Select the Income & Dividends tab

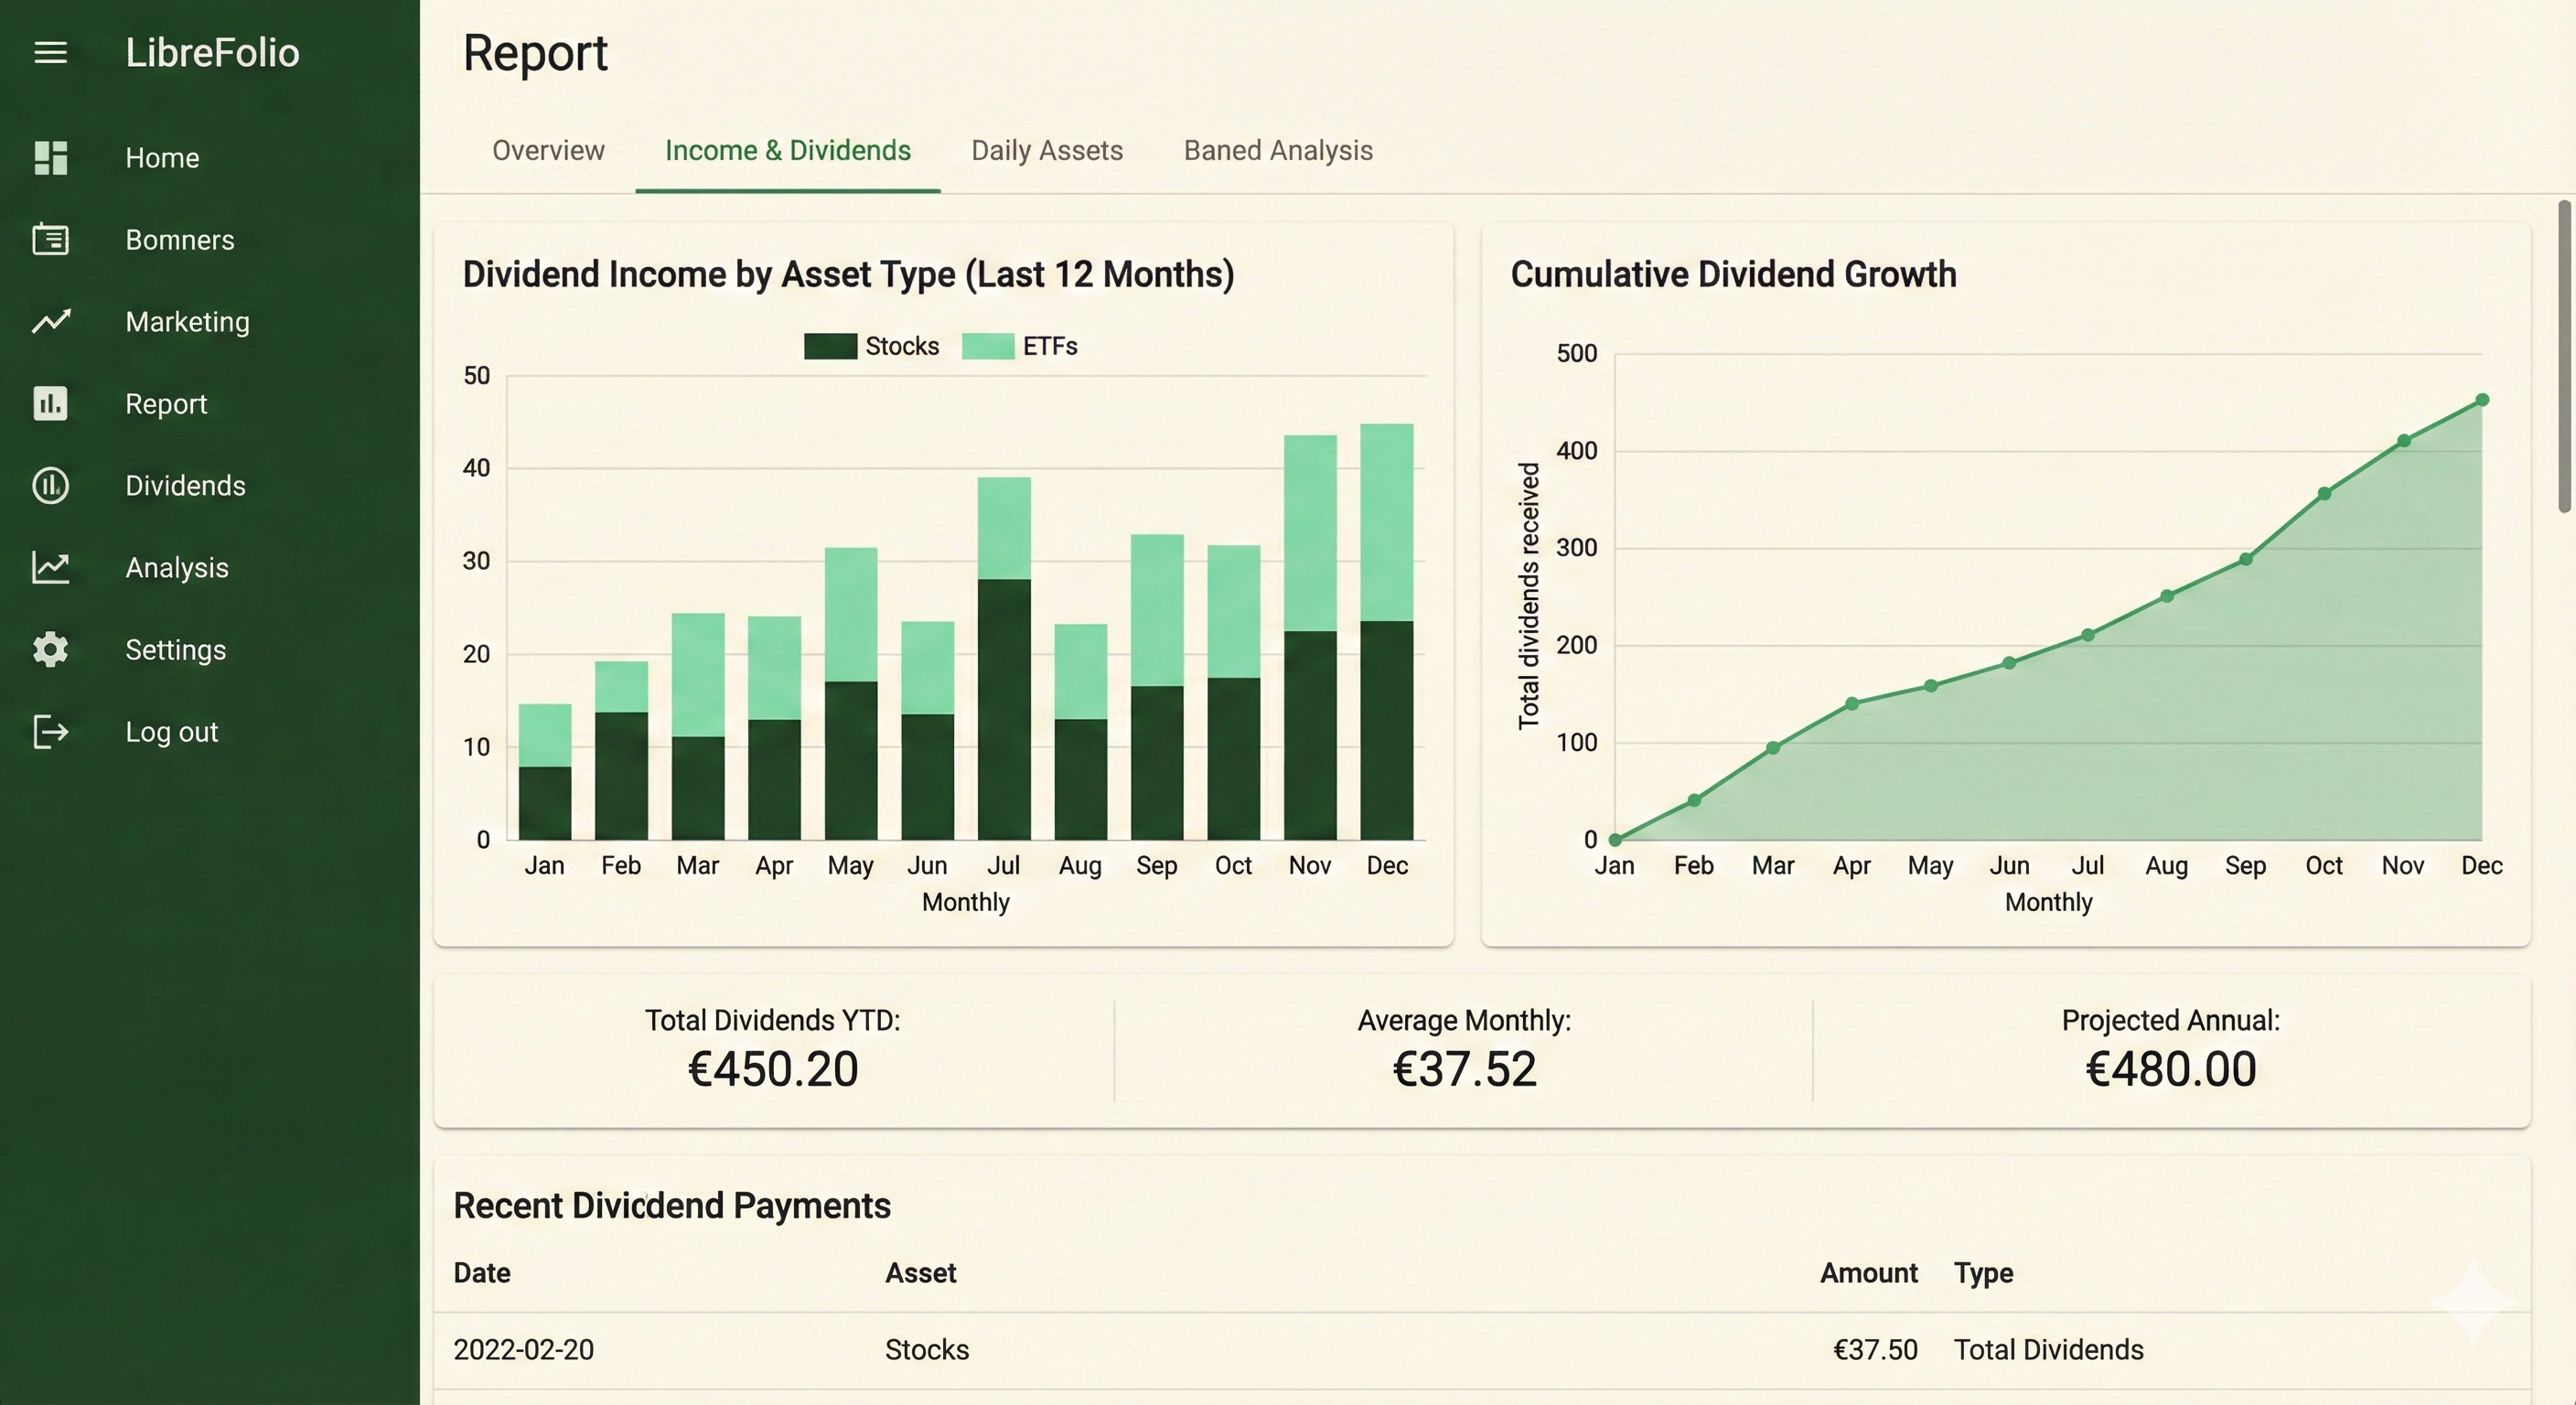(x=788, y=150)
